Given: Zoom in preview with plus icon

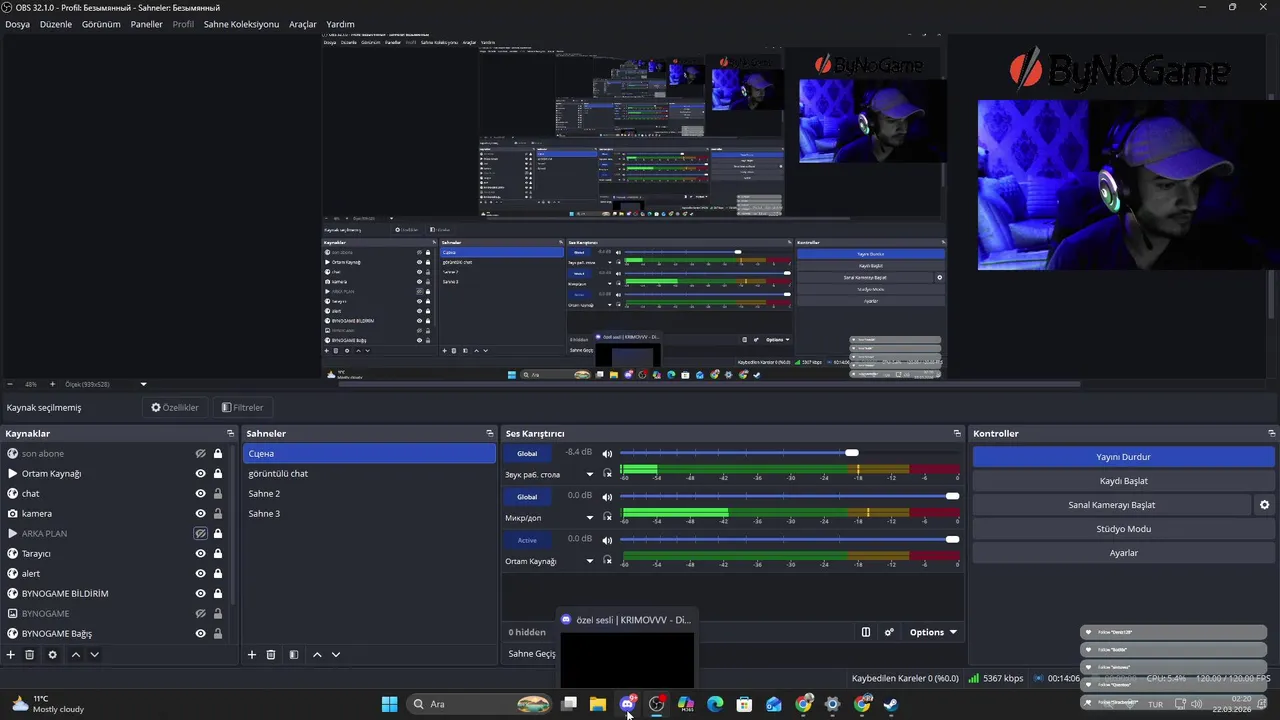Looking at the screenshot, I should 52,384.
